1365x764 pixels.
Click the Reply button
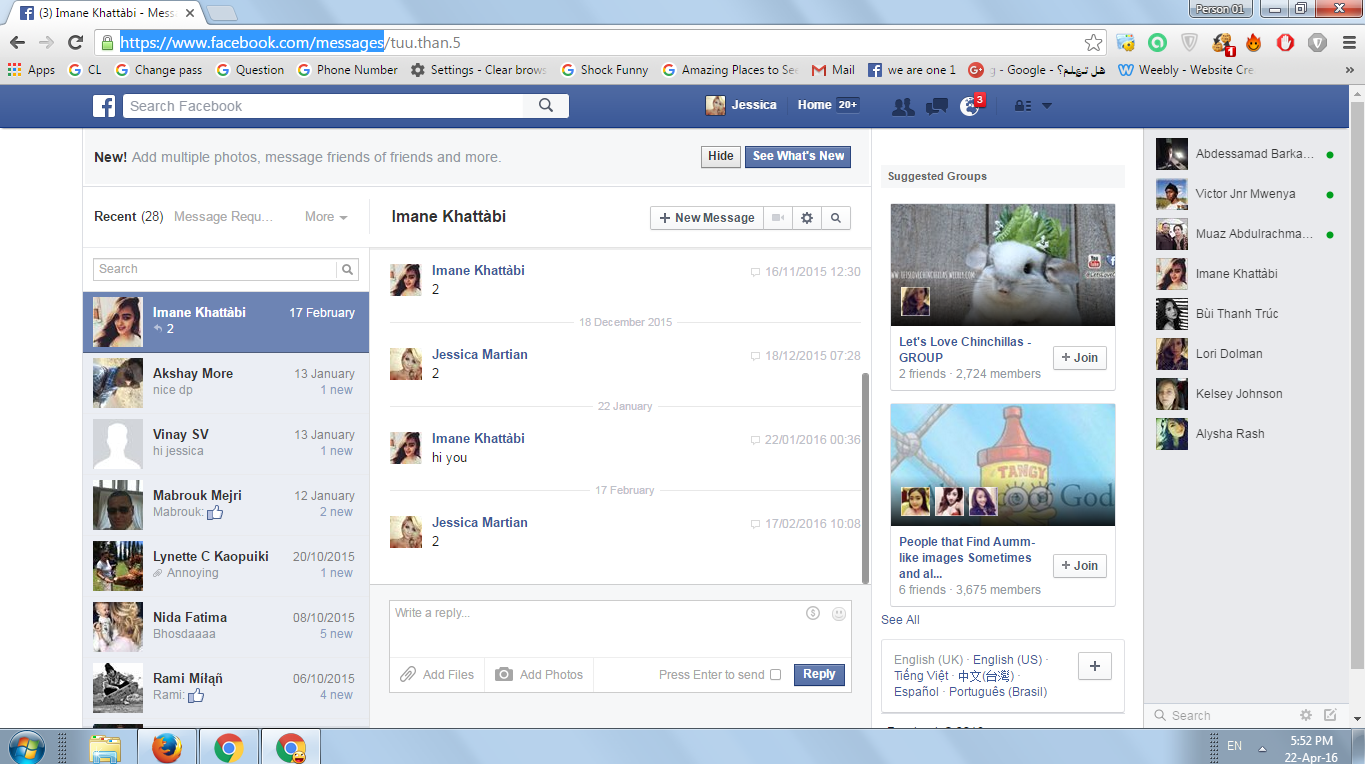pyautogui.click(x=819, y=675)
